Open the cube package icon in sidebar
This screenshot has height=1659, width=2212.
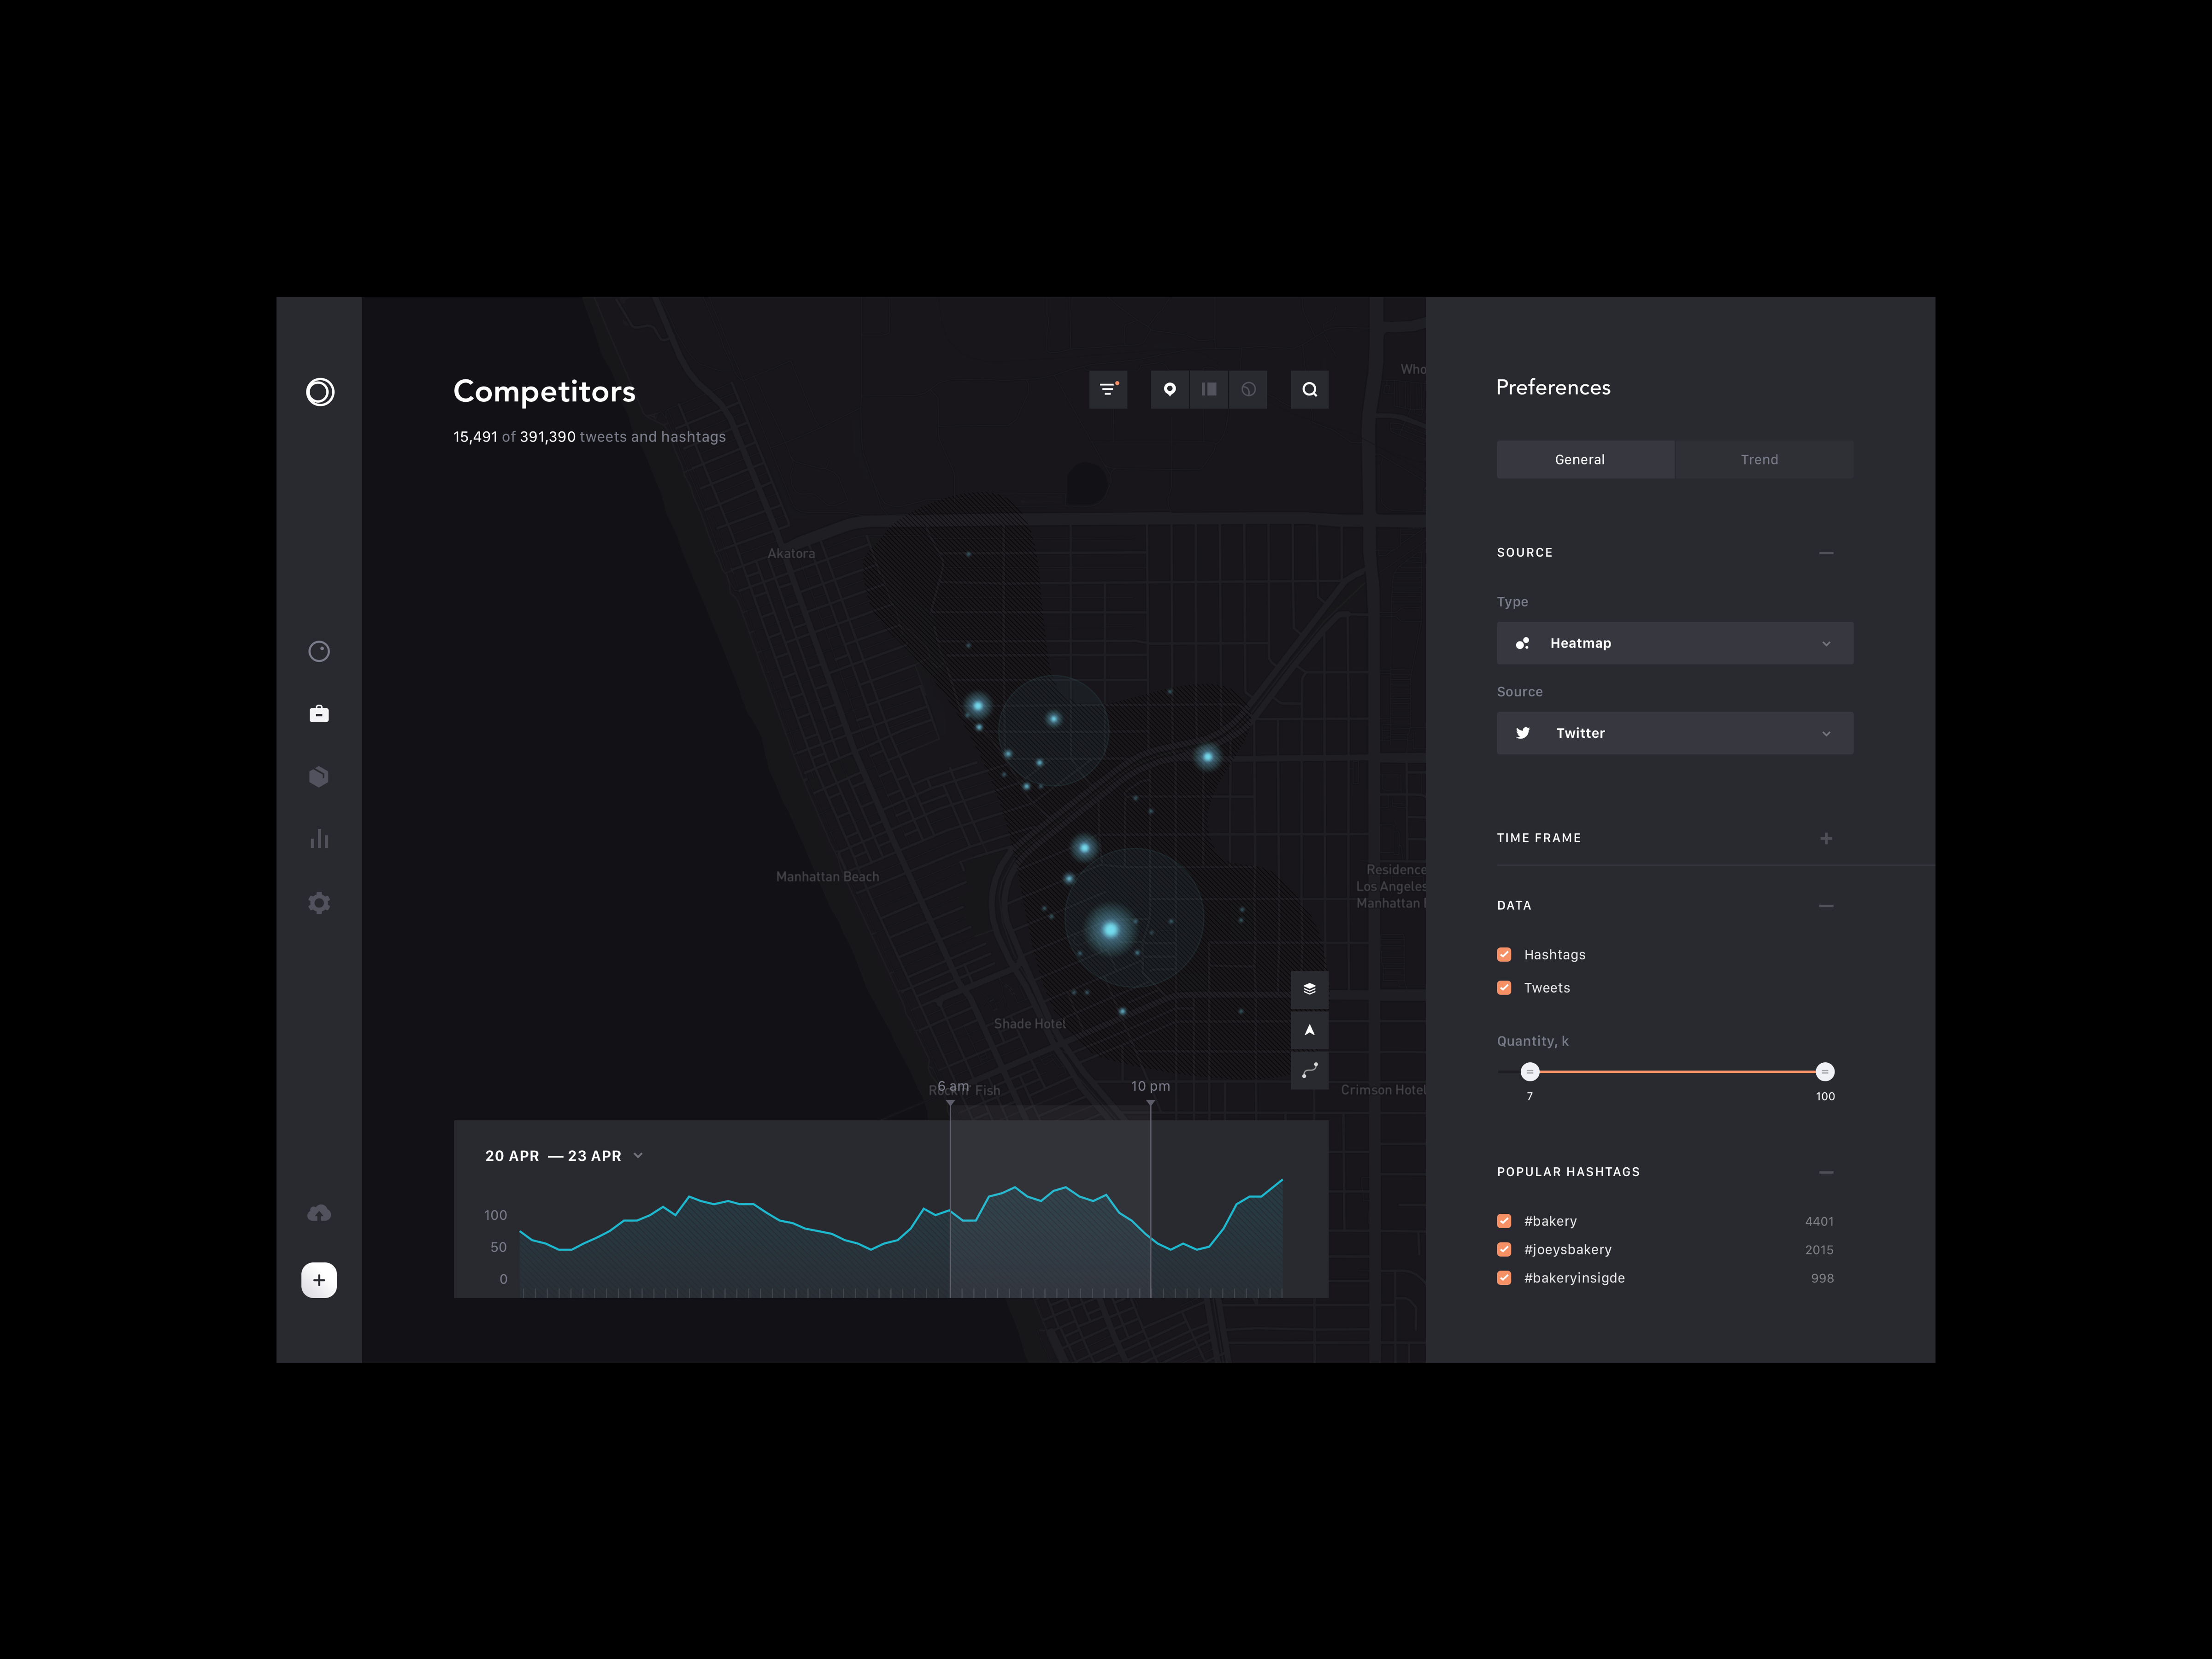coord(319,777)
